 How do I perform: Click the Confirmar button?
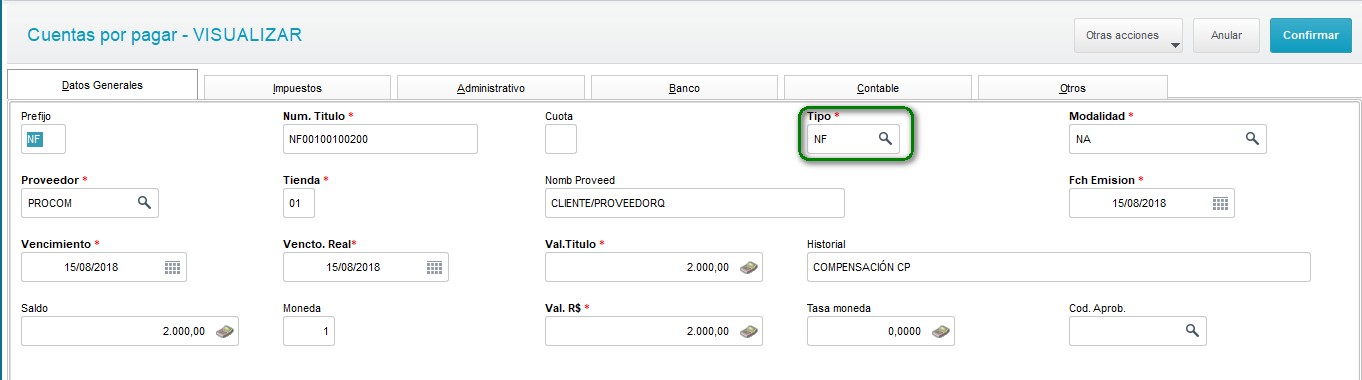click(x=1310, y=35)
